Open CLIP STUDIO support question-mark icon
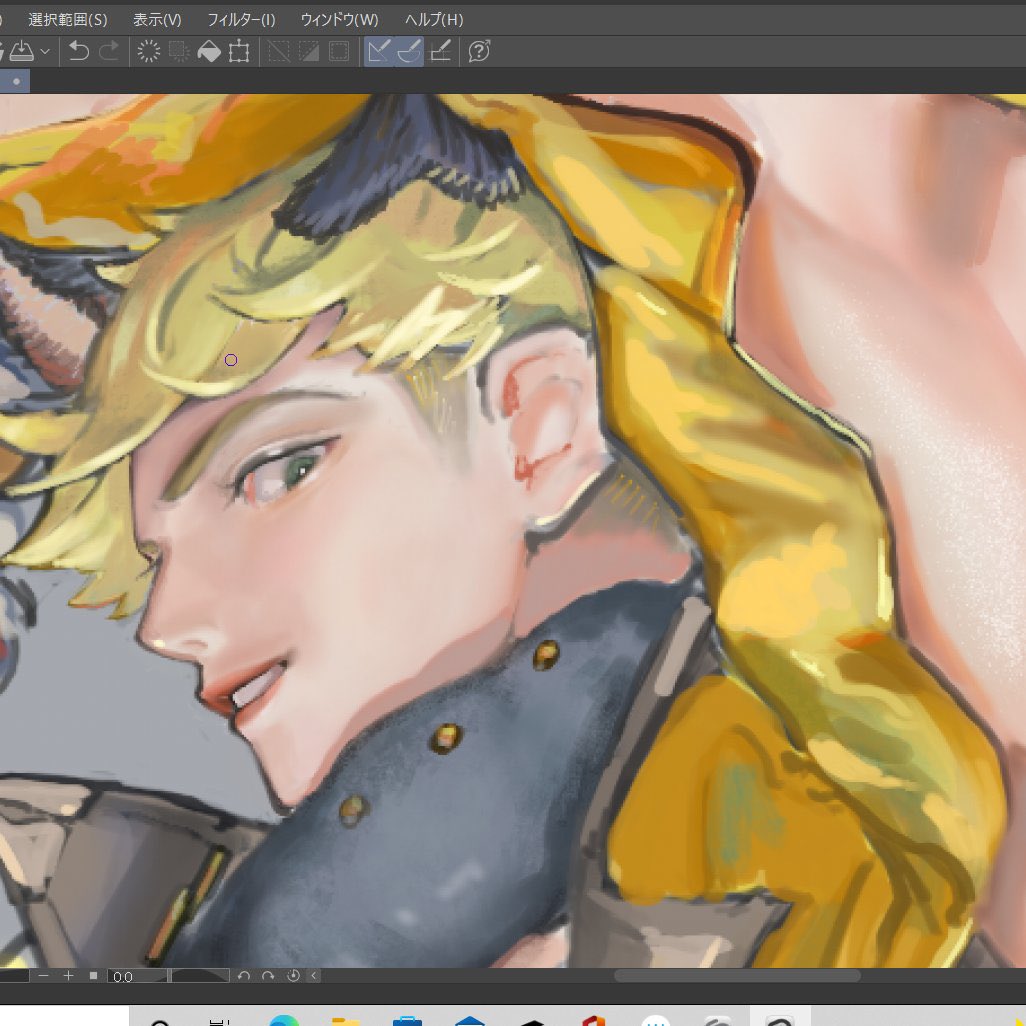 tap(479, 51)
